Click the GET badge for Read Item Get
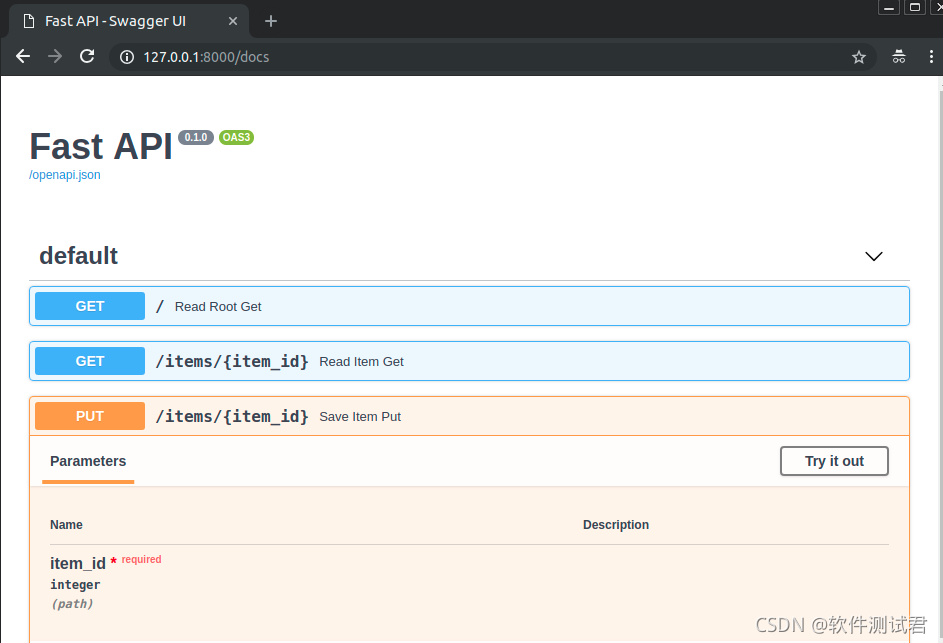943x643 pixels. point(90,361)
